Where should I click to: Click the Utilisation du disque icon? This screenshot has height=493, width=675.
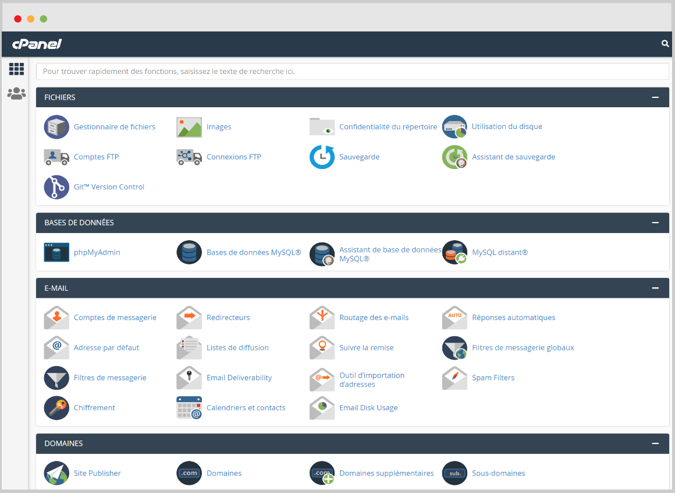[455, 127]
